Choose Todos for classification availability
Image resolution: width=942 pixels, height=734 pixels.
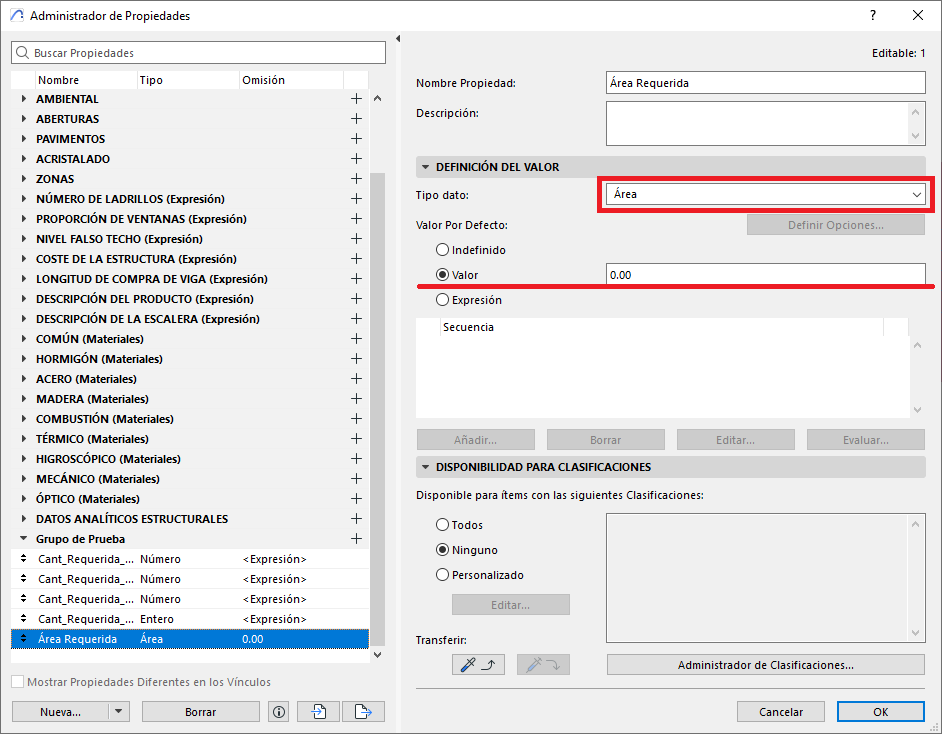[x=443, y=525]
